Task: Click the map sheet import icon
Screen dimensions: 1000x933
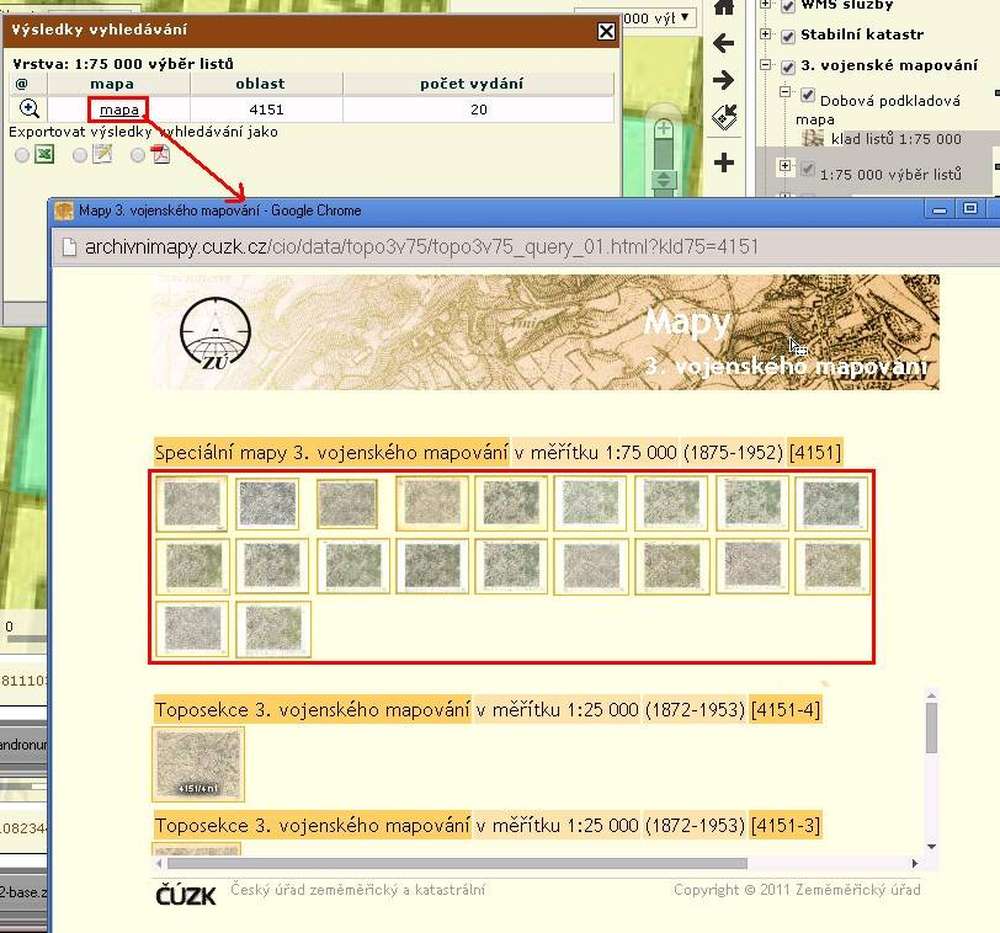Action: pos(723,119)
